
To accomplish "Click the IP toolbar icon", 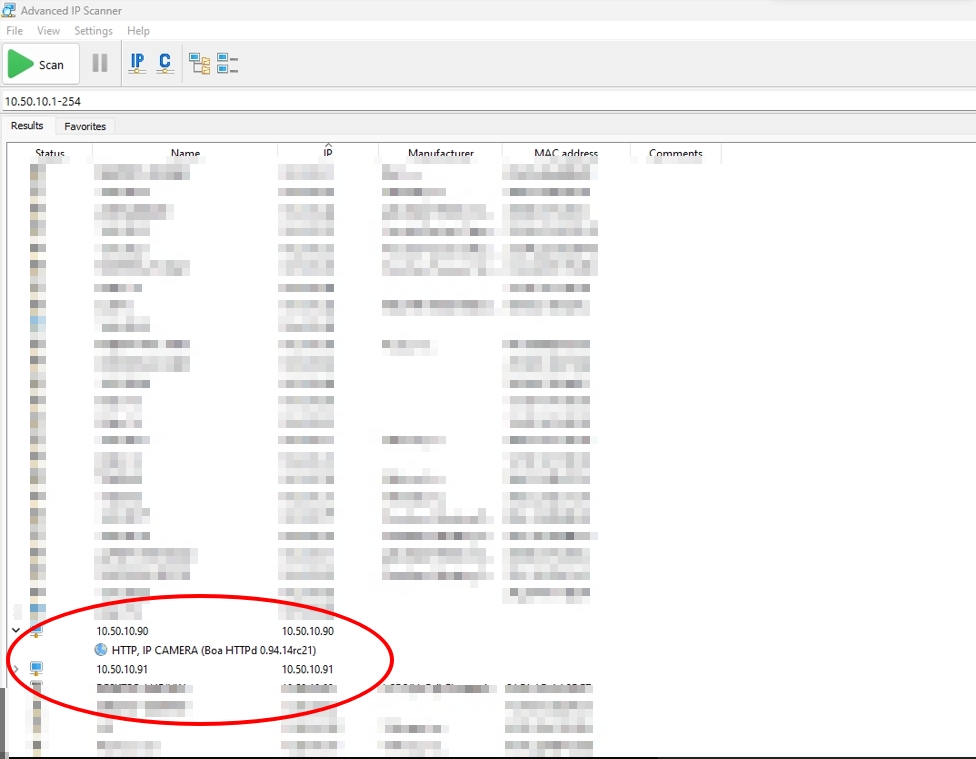I will pyautogui.click(x=137, y=63).
